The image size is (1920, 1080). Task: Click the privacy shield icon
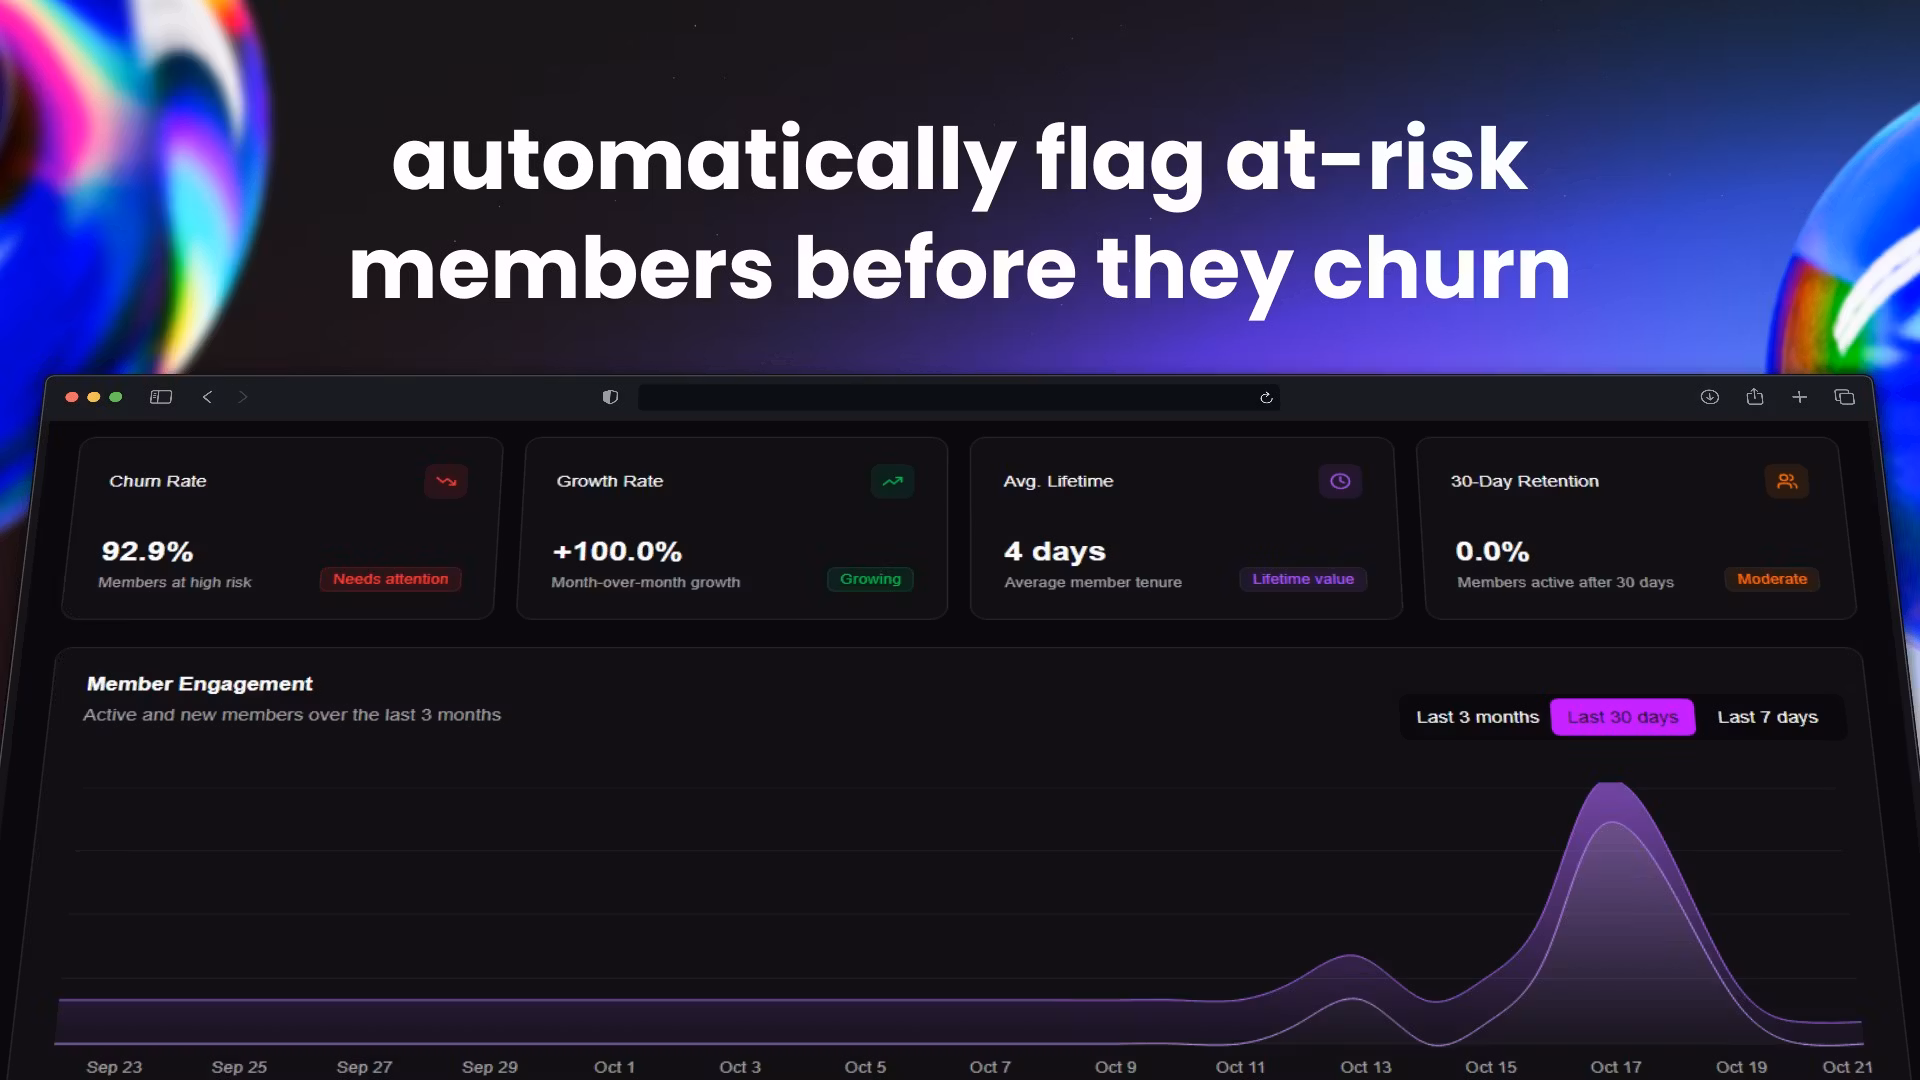(610, 397)
